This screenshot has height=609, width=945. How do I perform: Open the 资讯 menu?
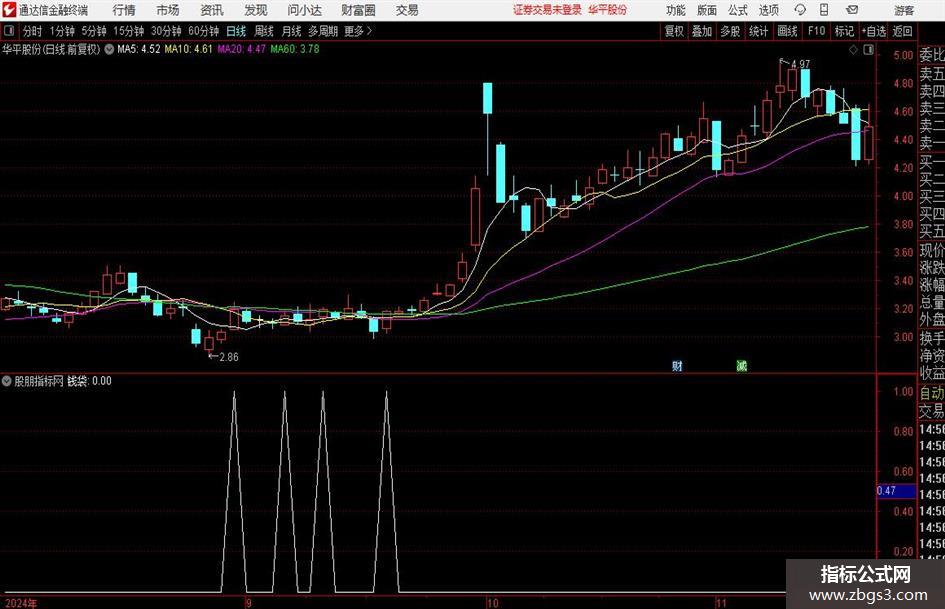coord(212,10)
